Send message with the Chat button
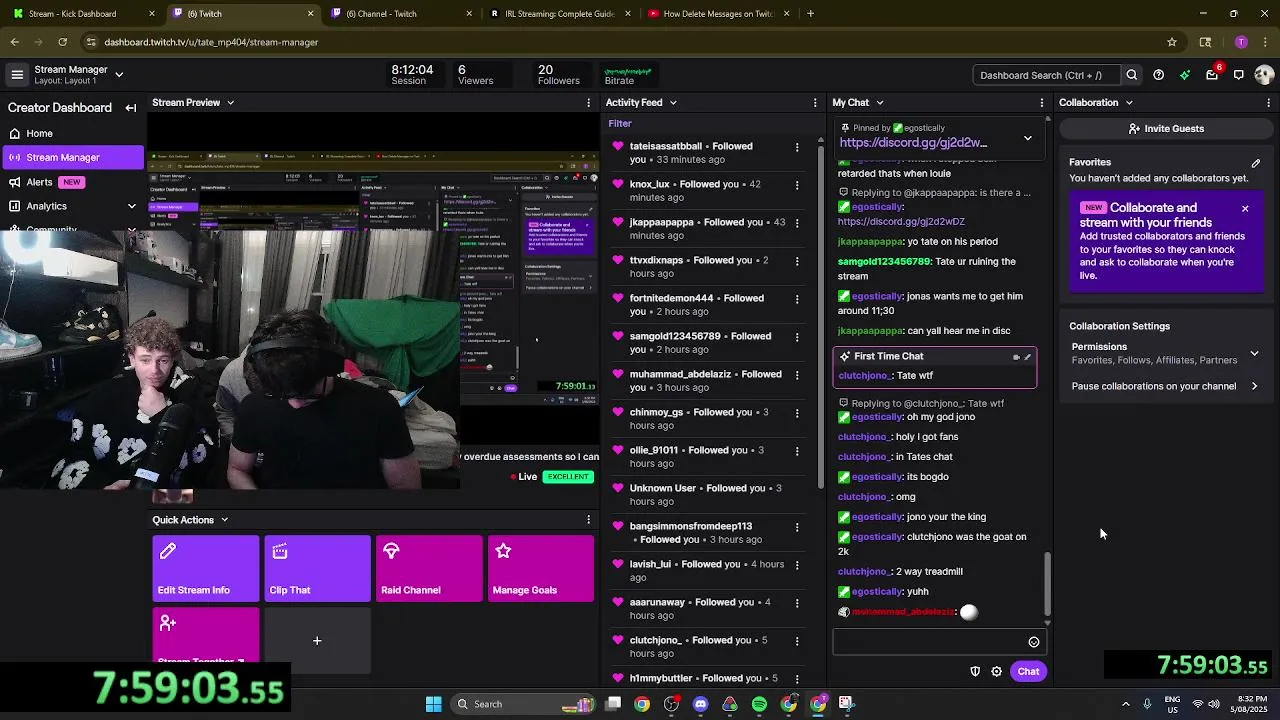 (x=1028, y=672)
